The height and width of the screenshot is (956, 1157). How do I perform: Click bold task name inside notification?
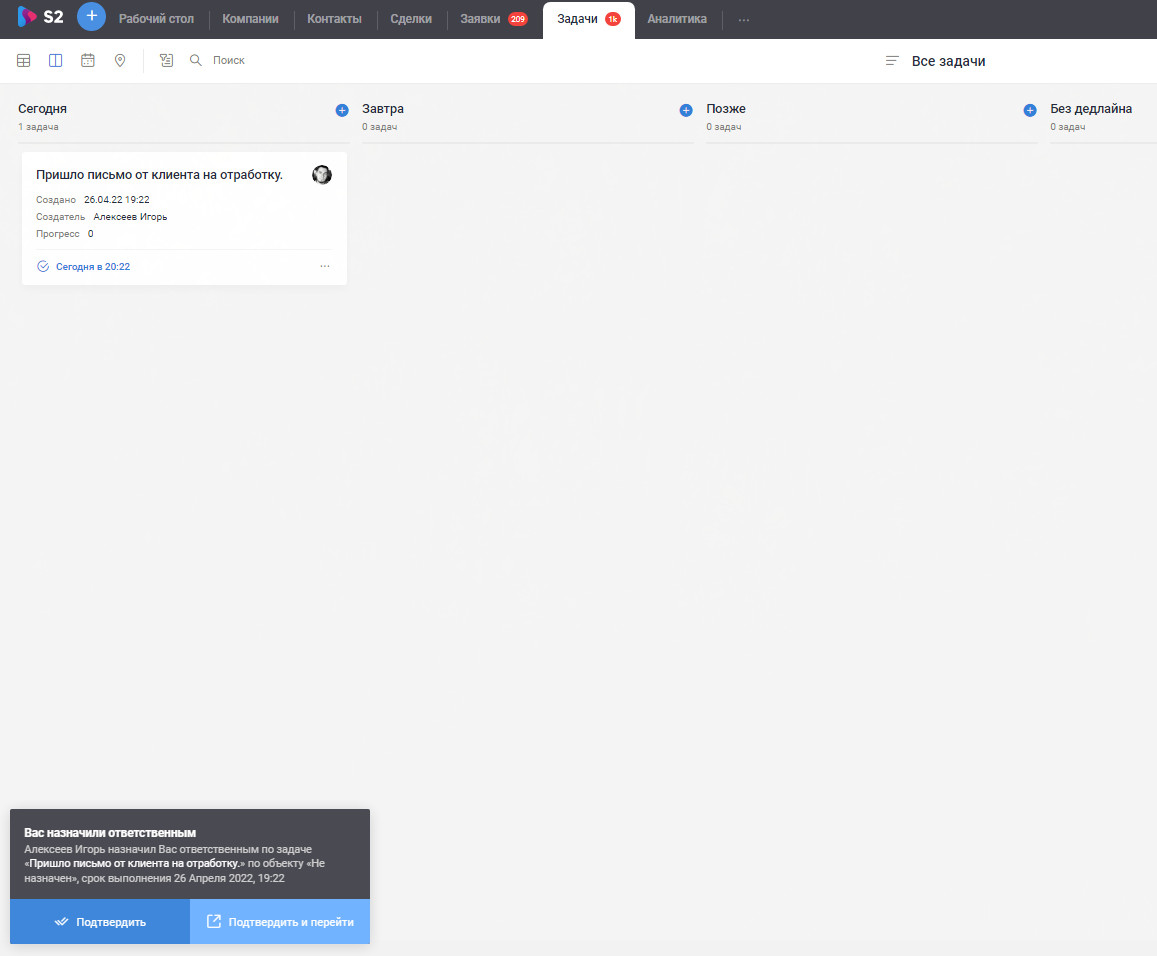pyautogui.click(x=134, y=863)
